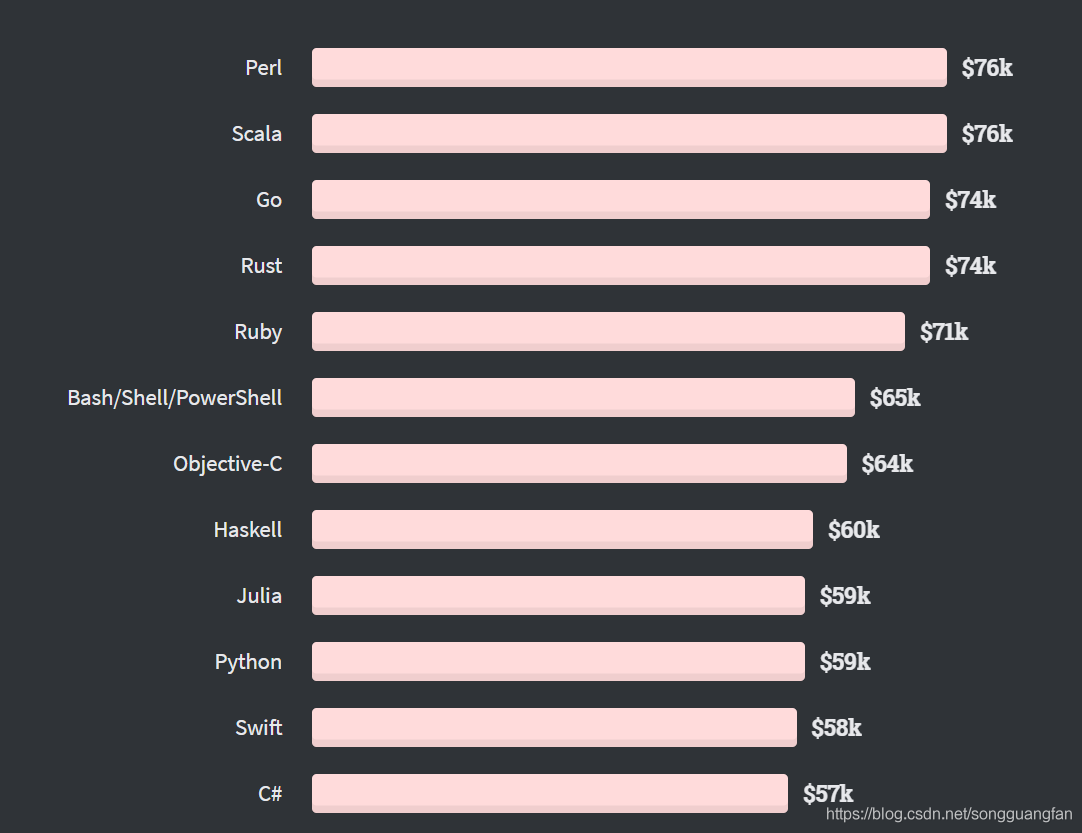Viewport: 1082px width, 833px height.
Task: Click the Objective-C bar
Action: pos(579,463)
